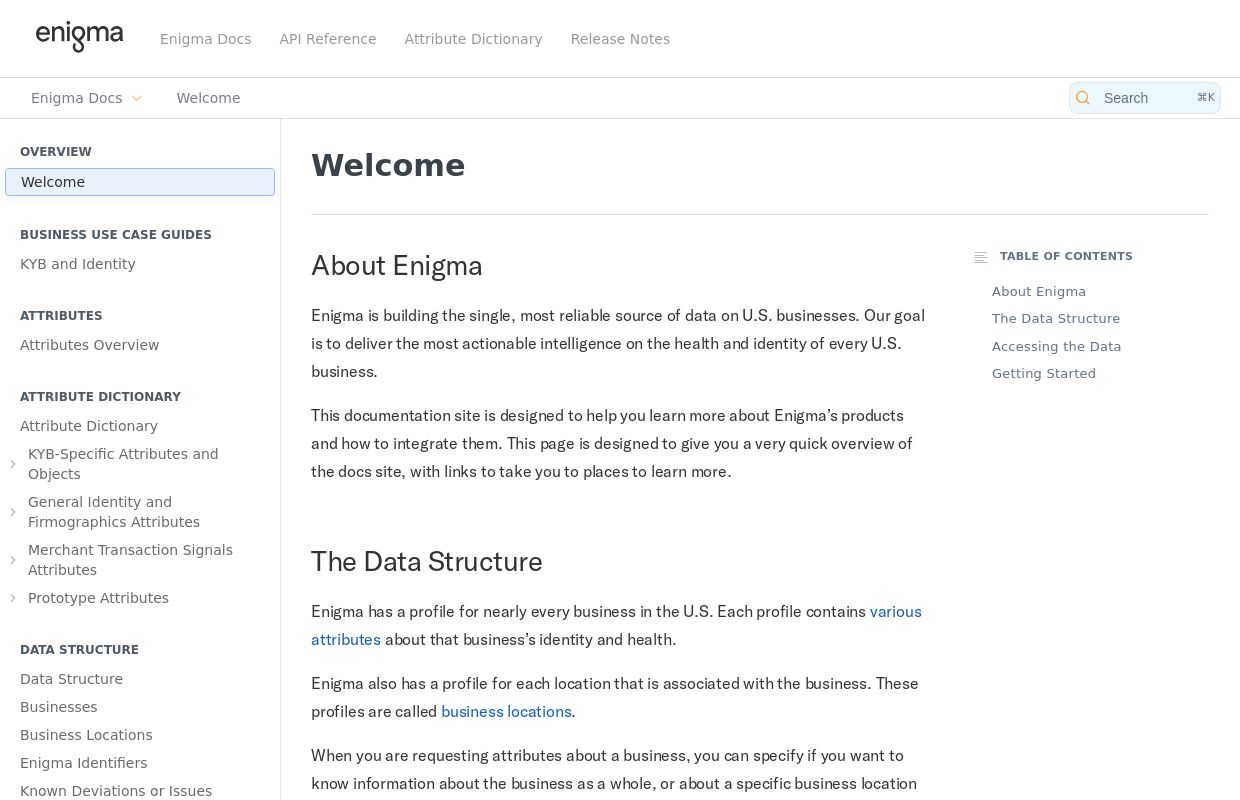Click the Enigma logo
This screenshot has height=800, width=1240.
pos(79,38)
